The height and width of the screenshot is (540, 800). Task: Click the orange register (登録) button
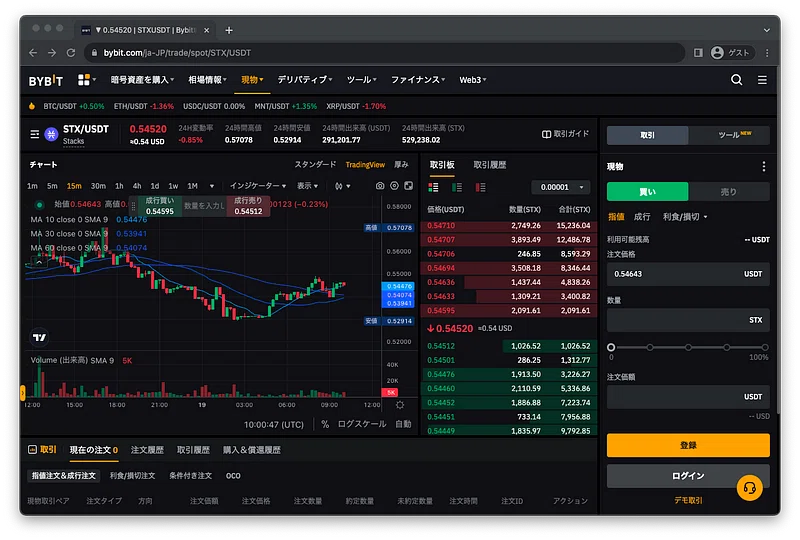tap(688, 445)
